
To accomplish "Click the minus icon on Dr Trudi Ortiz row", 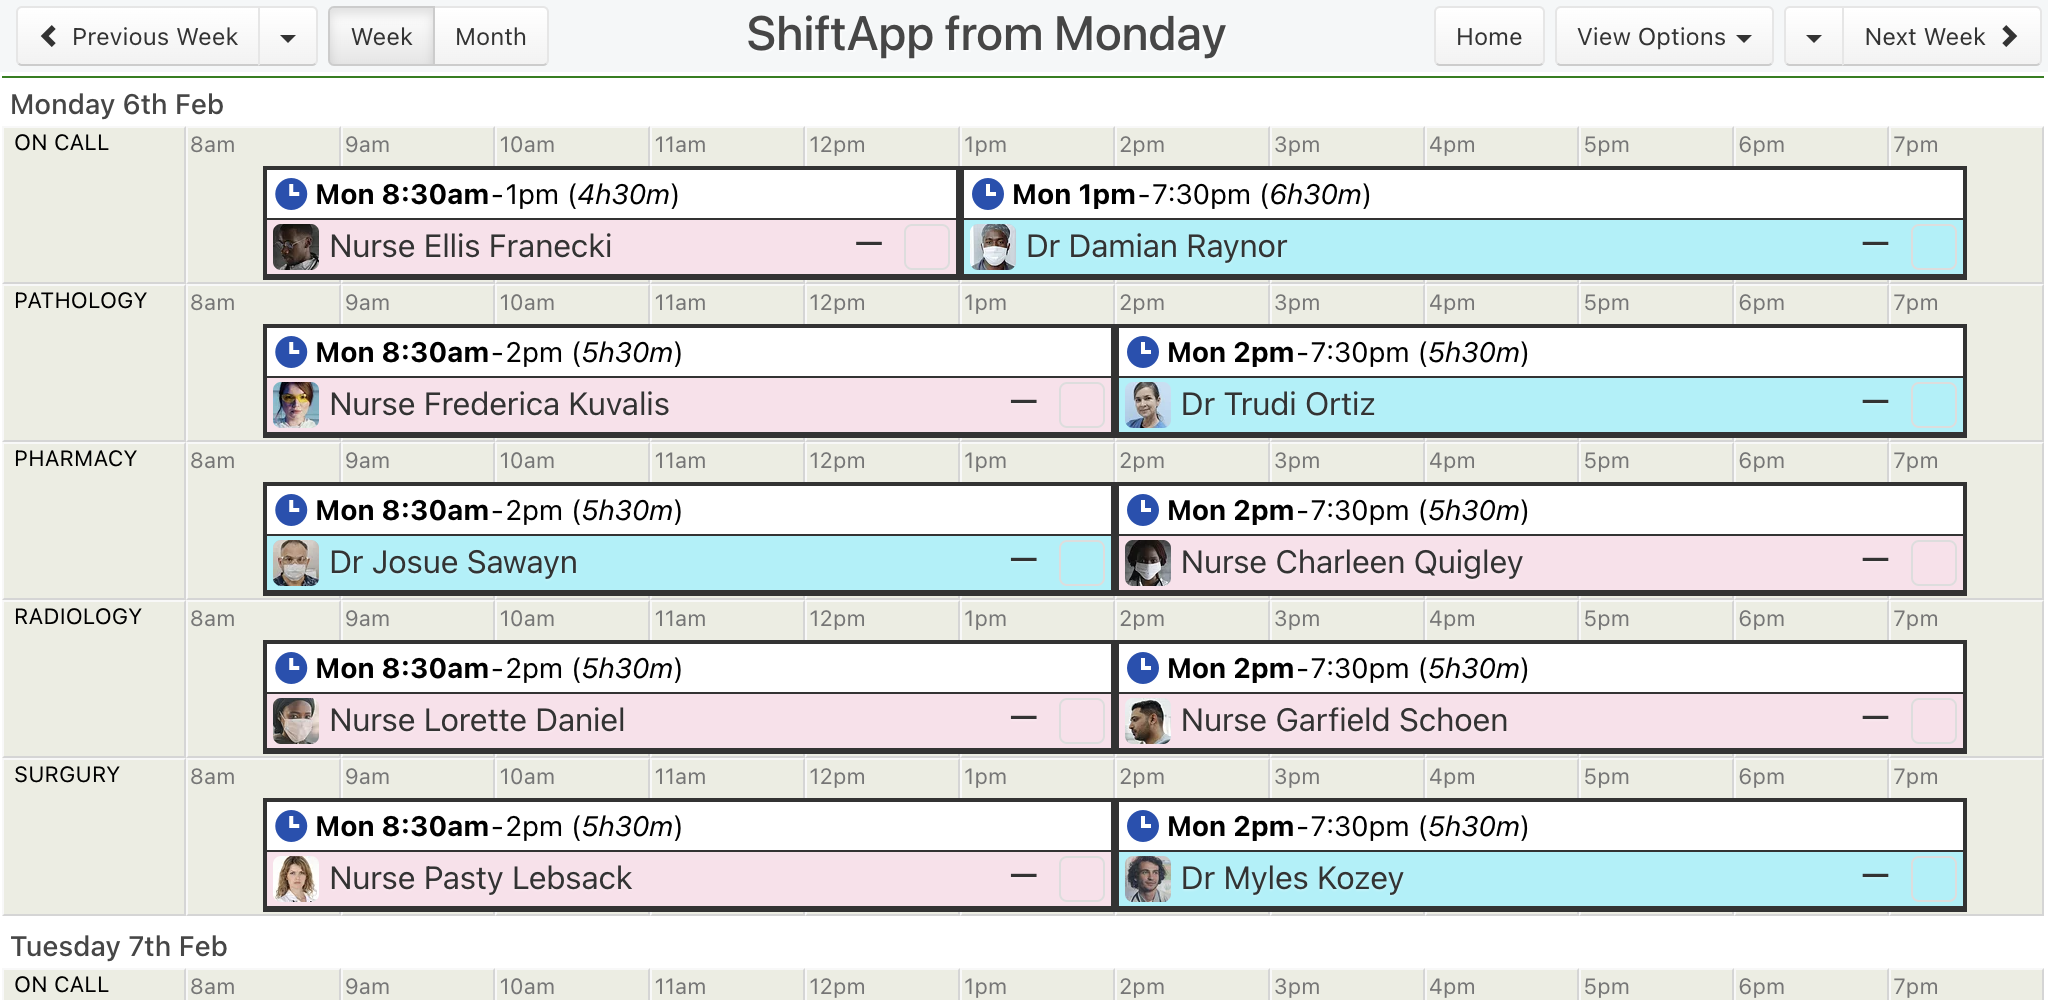I will pos(1875,402).
